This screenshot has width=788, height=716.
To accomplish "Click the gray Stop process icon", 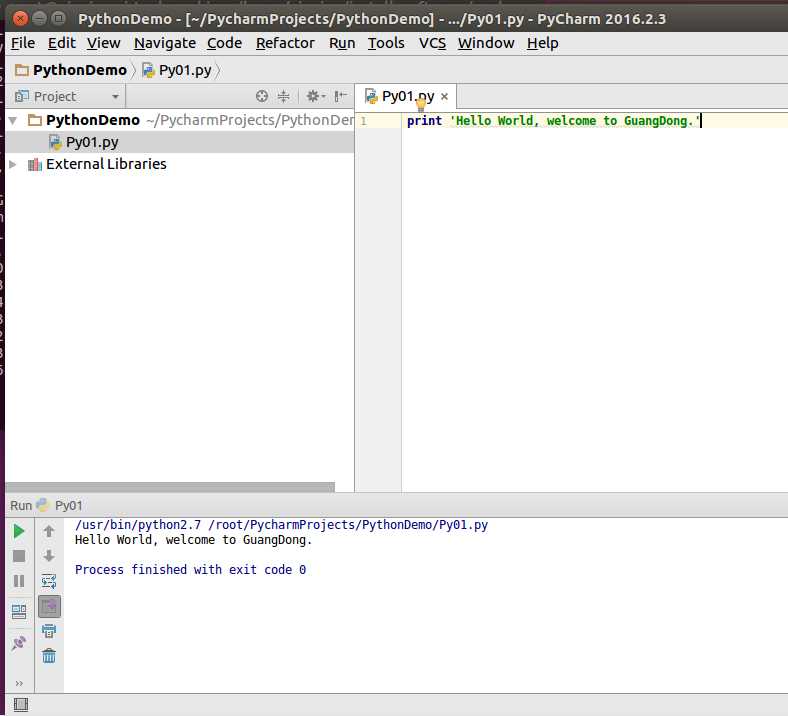I will [19, 556].
